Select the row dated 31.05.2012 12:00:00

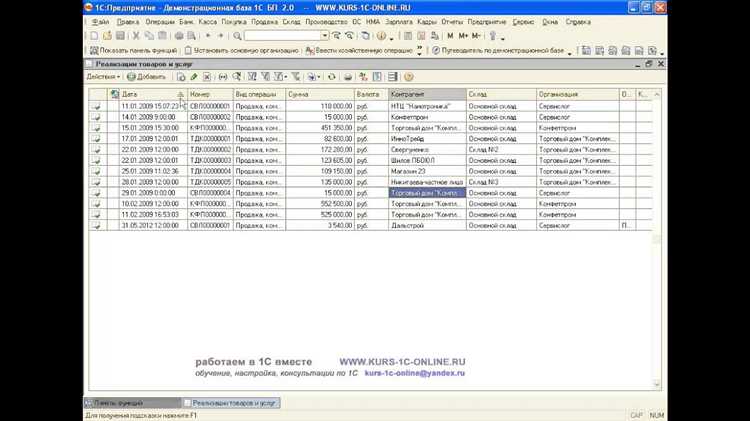(x=370, y=225)
